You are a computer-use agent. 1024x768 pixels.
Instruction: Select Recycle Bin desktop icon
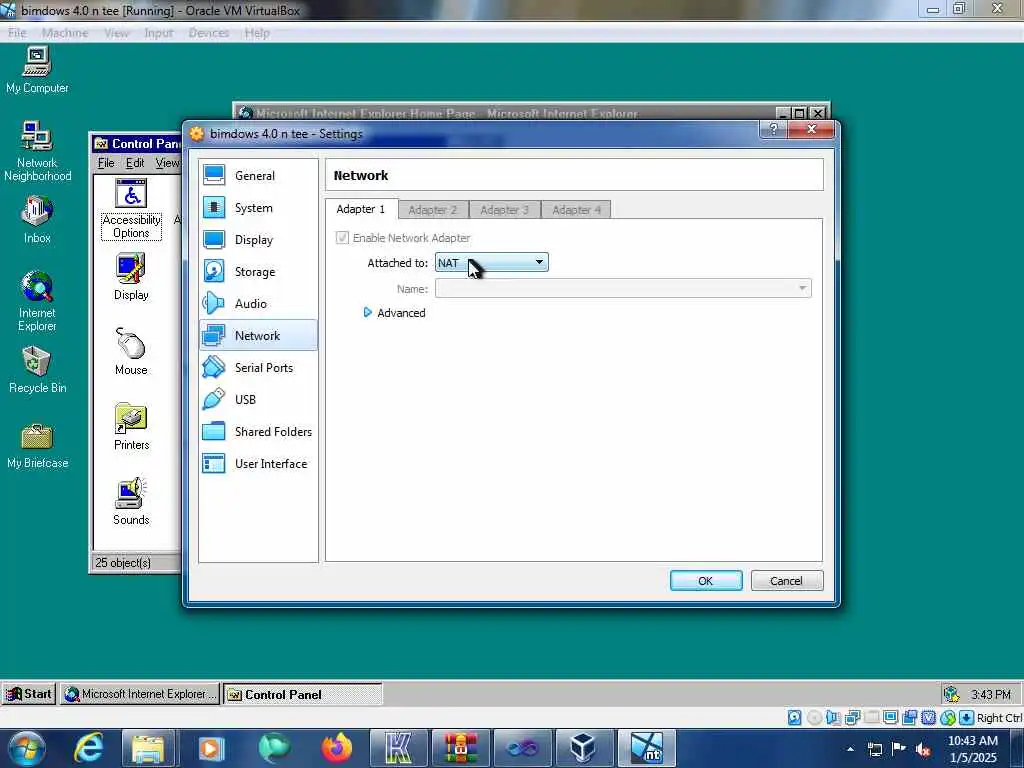tap(37, 370)
